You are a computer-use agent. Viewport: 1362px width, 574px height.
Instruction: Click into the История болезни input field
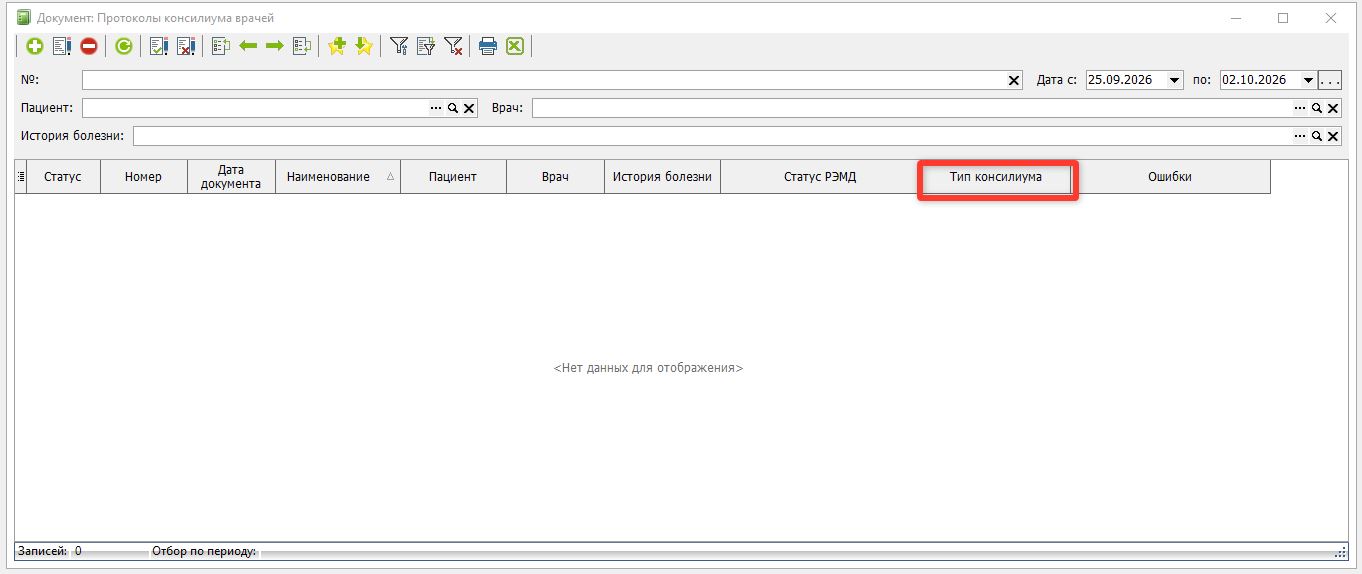click(x=713, y=136)
